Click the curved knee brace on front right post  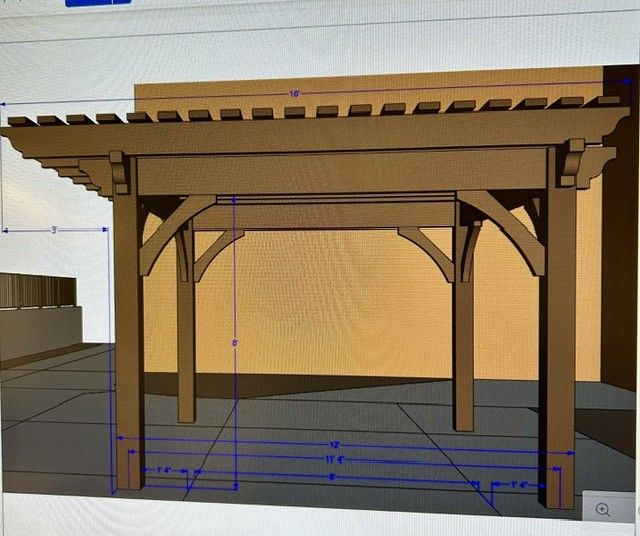pos(503,231)
